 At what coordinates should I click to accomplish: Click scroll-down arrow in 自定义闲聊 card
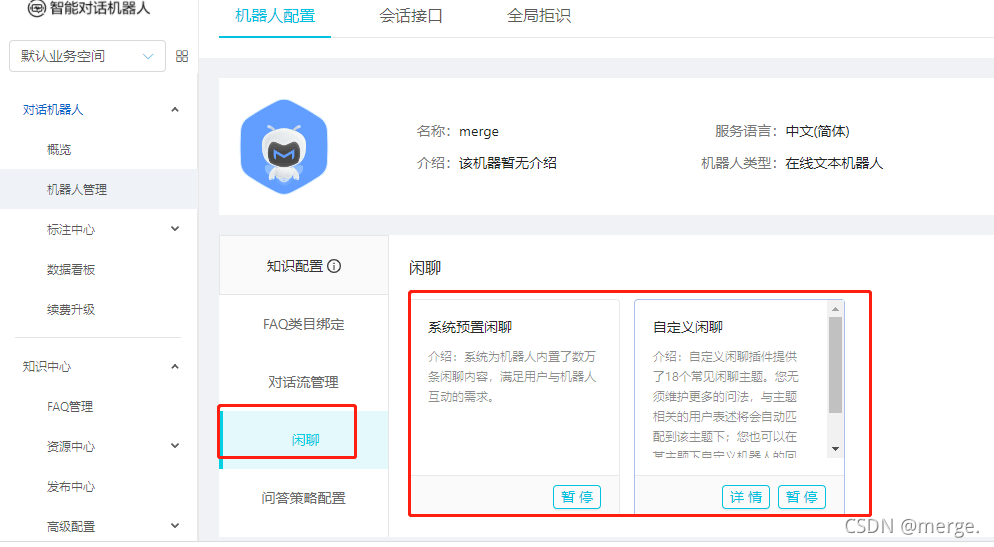(836, 449)
